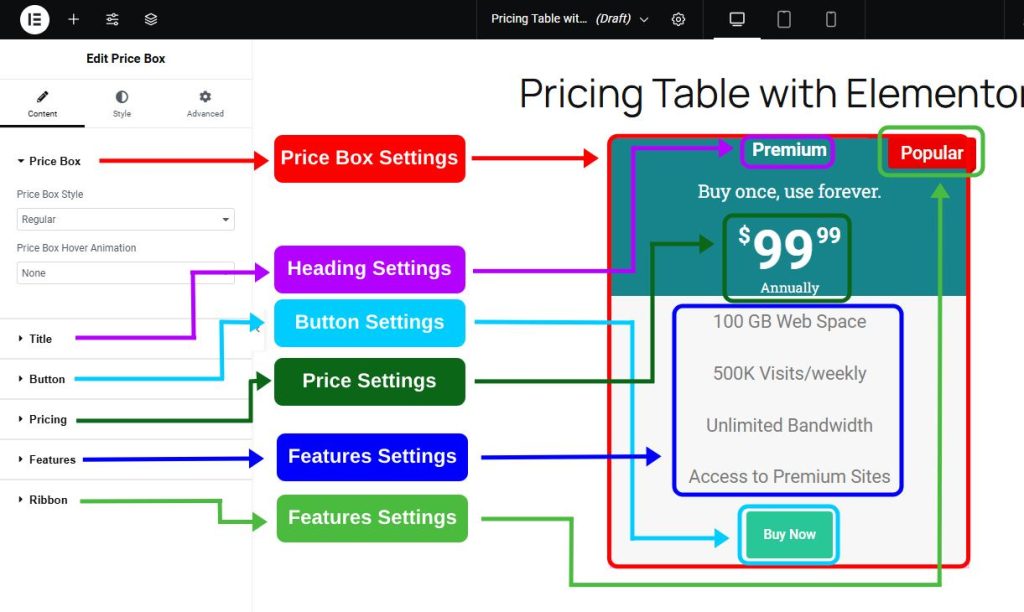
Task: Open the Navigator structure panel icon
Action: click(150, 19)
